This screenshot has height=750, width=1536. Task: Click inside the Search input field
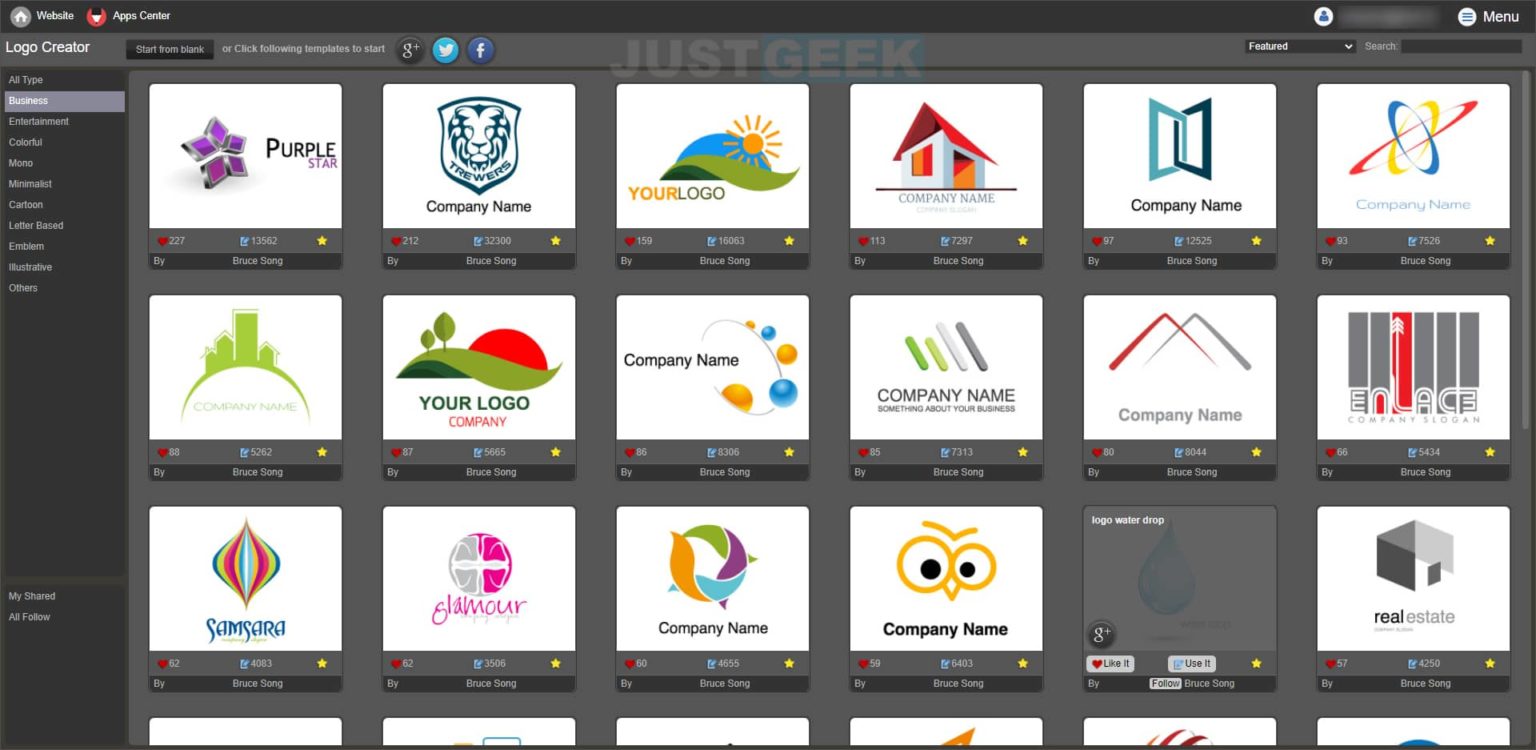(x=1461, y=46)
